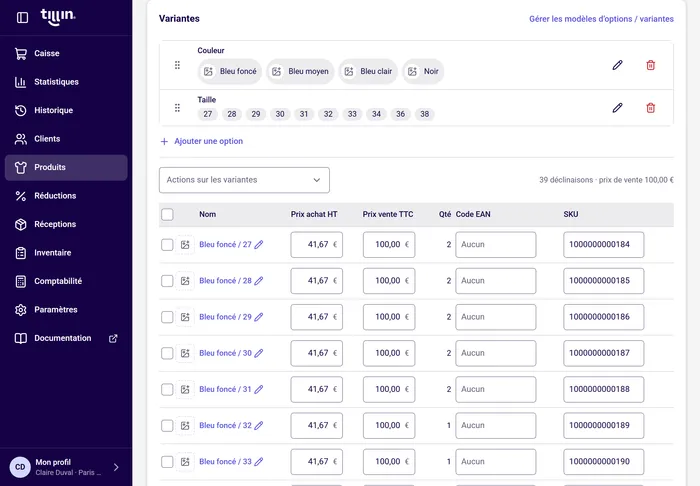Image resolution: width=700 pixels, height=486 pixels.
Task: Open Documentation link in sidebar
Action: [x=66, y=338]
